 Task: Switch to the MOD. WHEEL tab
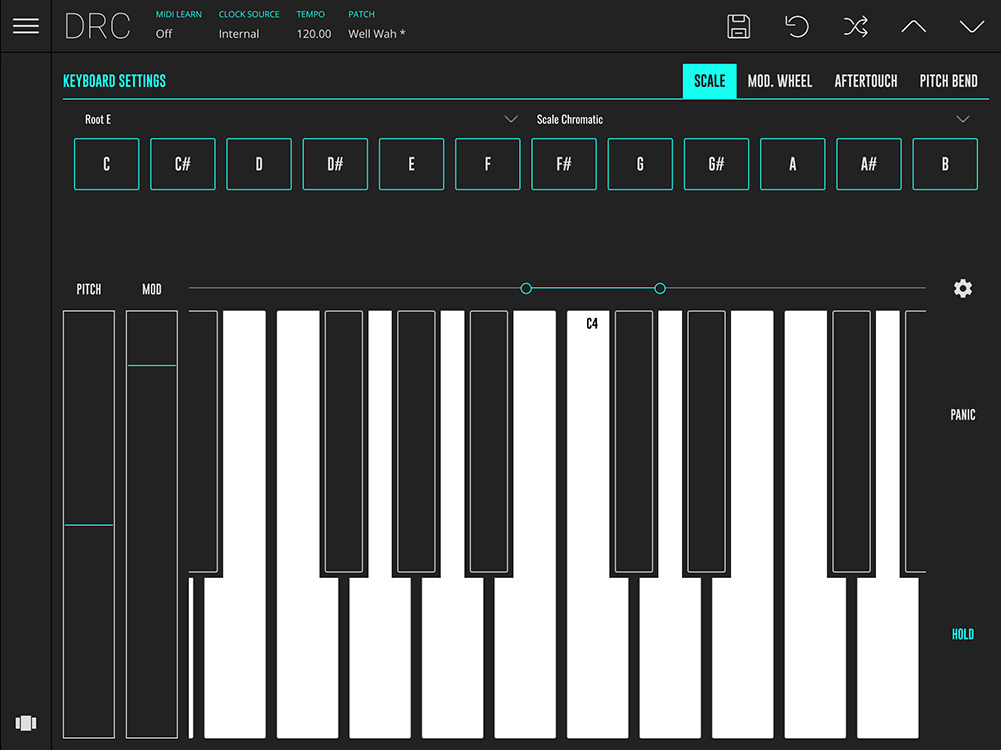(780, 81)
